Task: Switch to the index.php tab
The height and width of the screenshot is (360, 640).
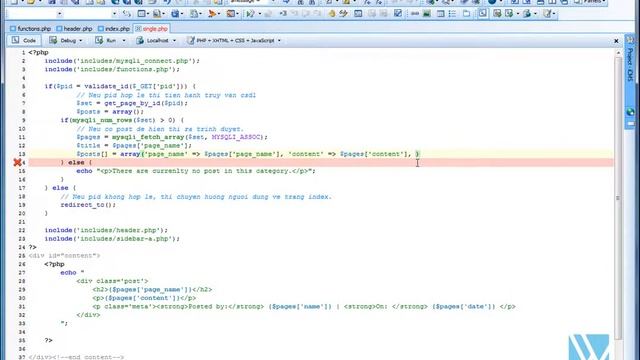Action: 113,29
